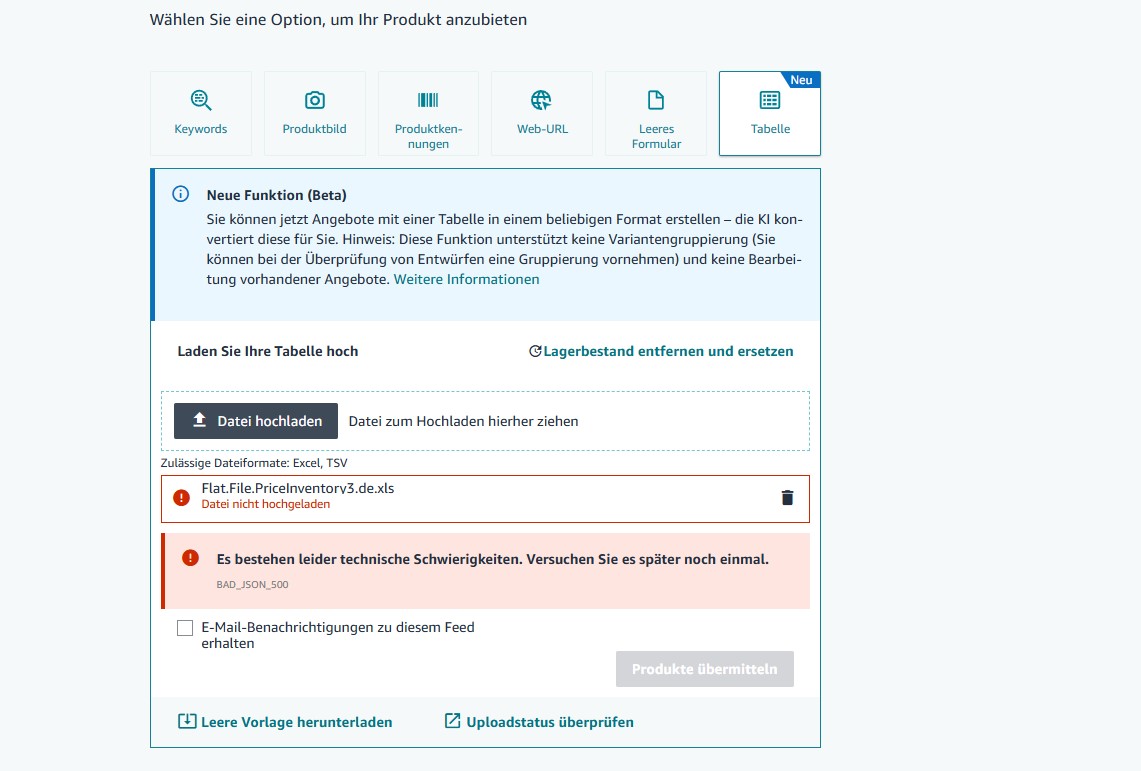Choose the Produktbild camera icon
Screen dimensions: 1141x771
(314, 100)
